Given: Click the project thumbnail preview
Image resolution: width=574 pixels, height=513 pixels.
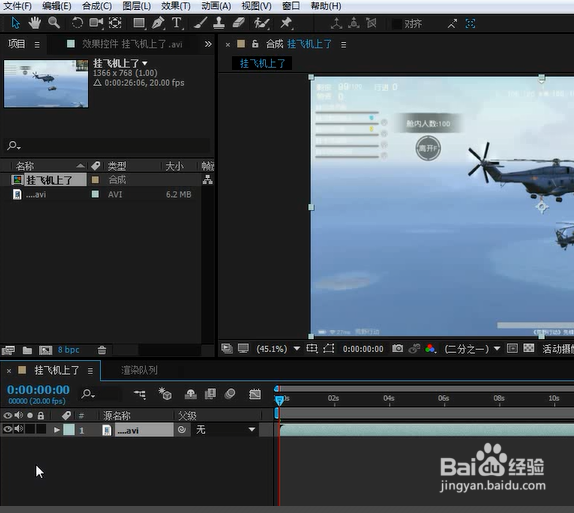Looking at the screenshot, I should (46, 84).
